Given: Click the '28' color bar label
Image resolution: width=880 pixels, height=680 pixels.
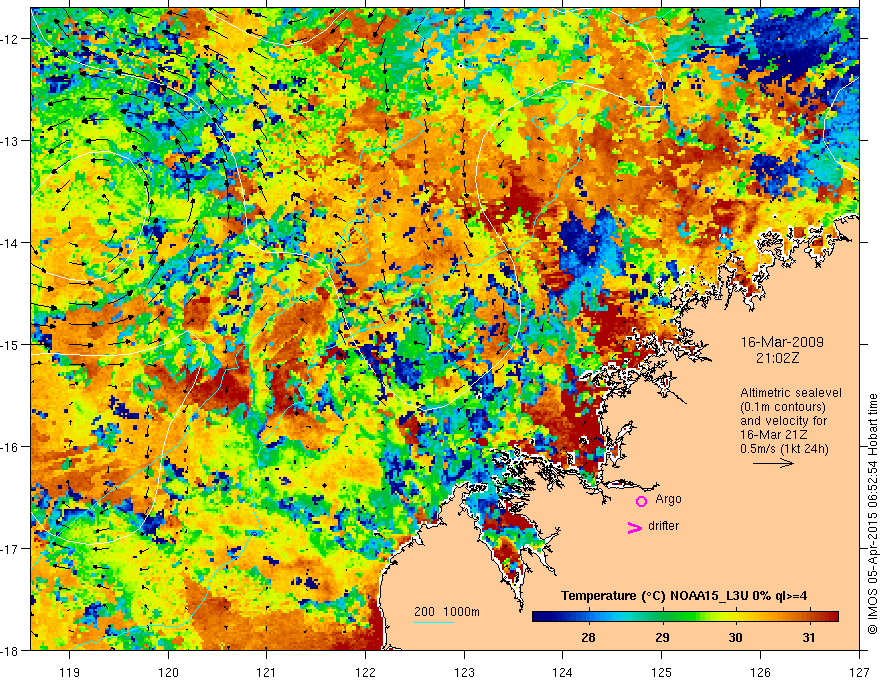Looking at the screenshot, I should click(588, 637).
